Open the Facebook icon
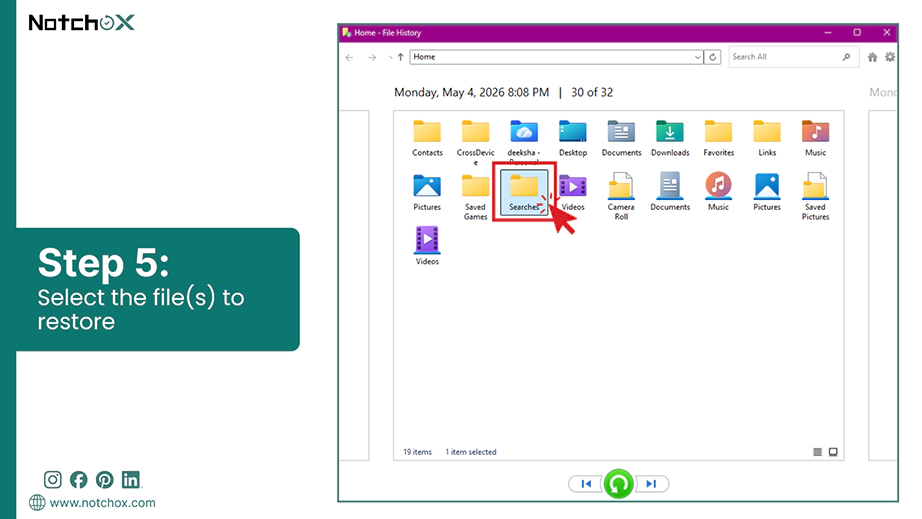The image size is (922, 519). tap(78, 480)
